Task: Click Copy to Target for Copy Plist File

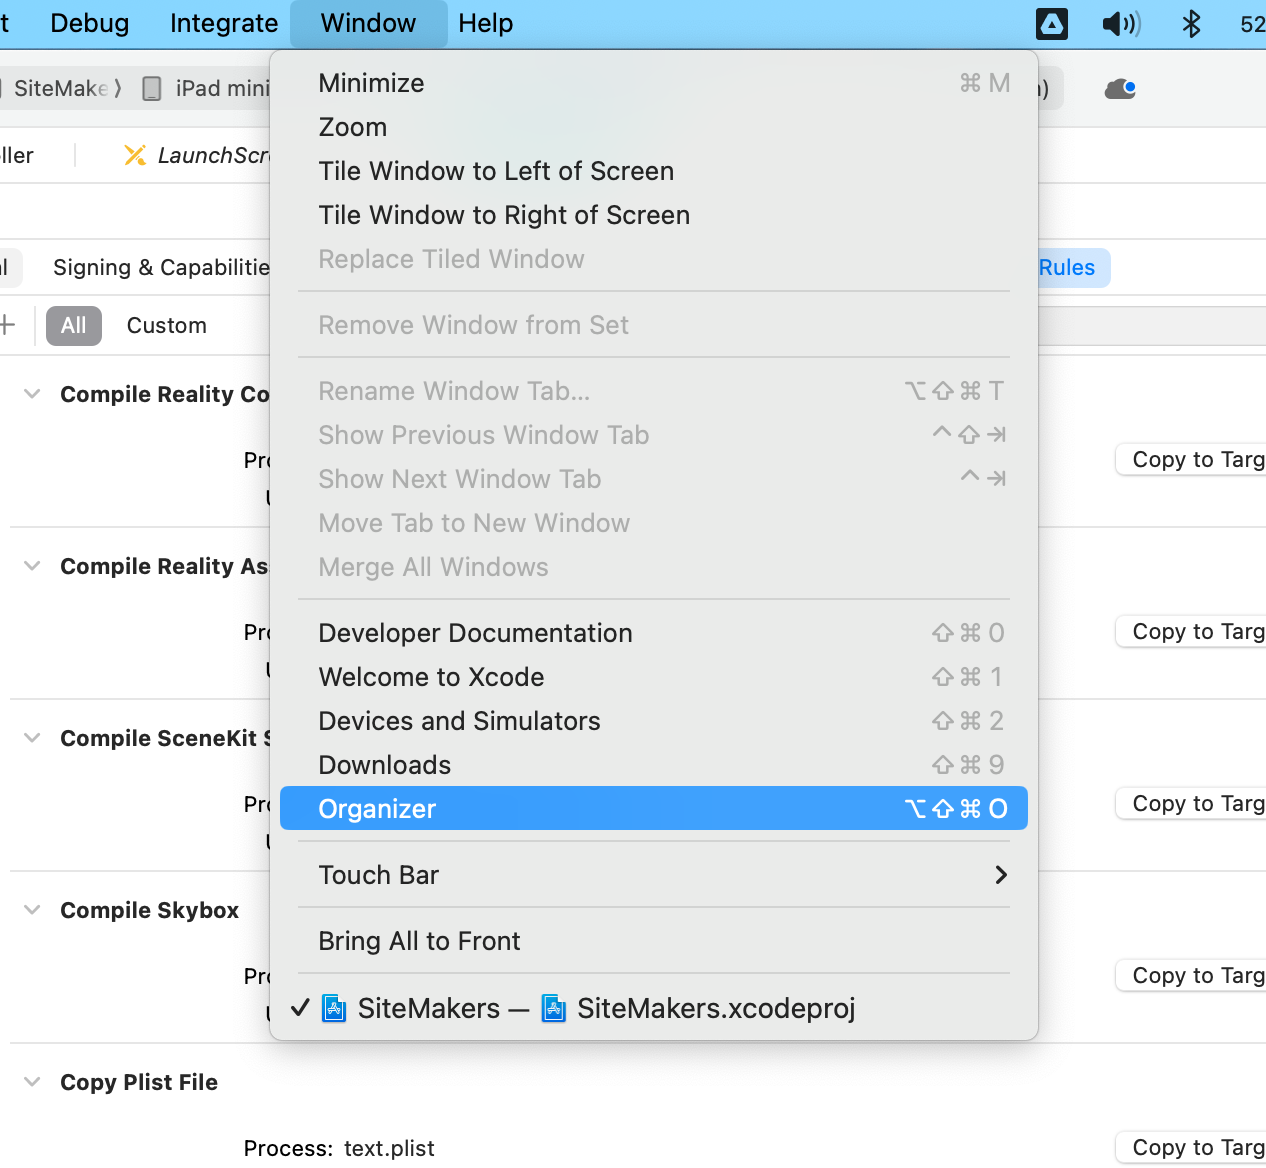Action: click(1191, 1148)
